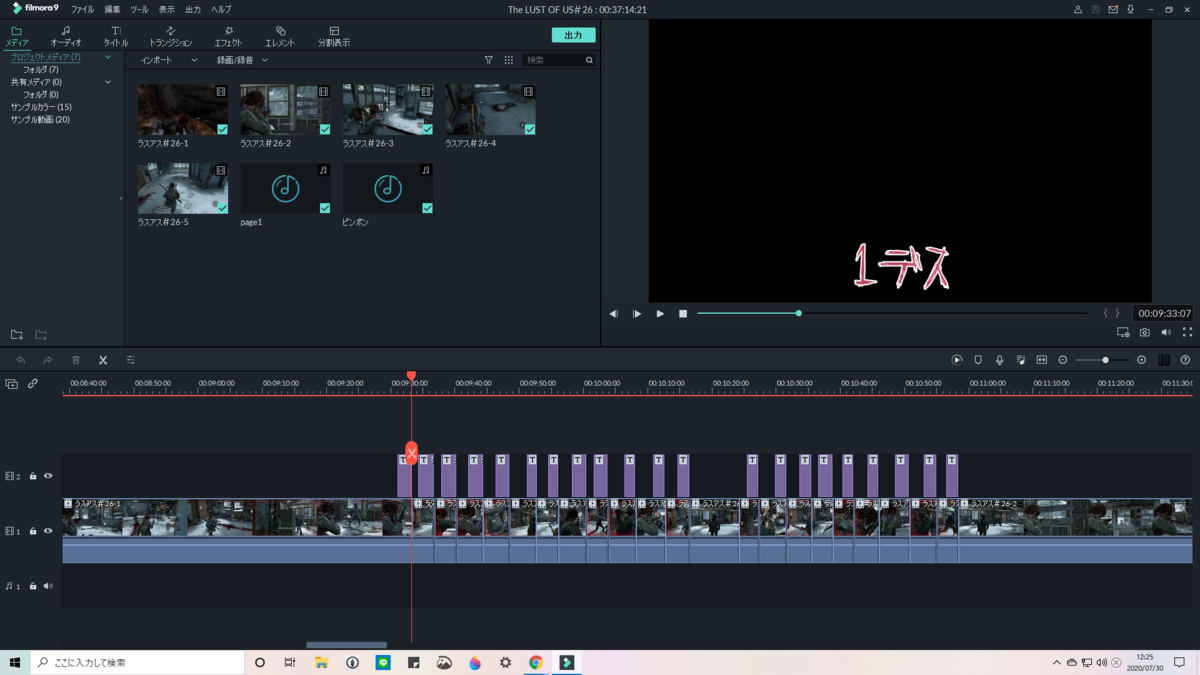Viewport: 1200px width, 675px height.
Task: Delete selected clip with trash icon
Action: click(75, 360)
